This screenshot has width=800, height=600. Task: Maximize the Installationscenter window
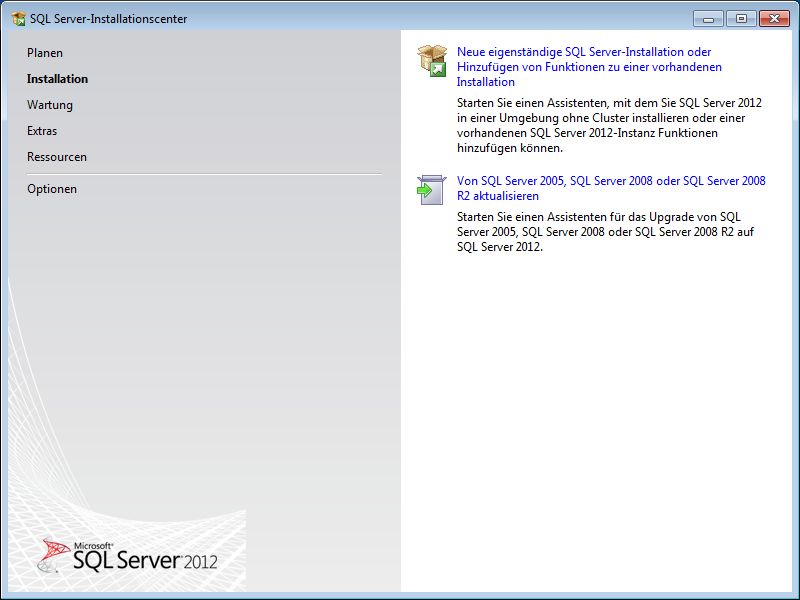(741, 19)
